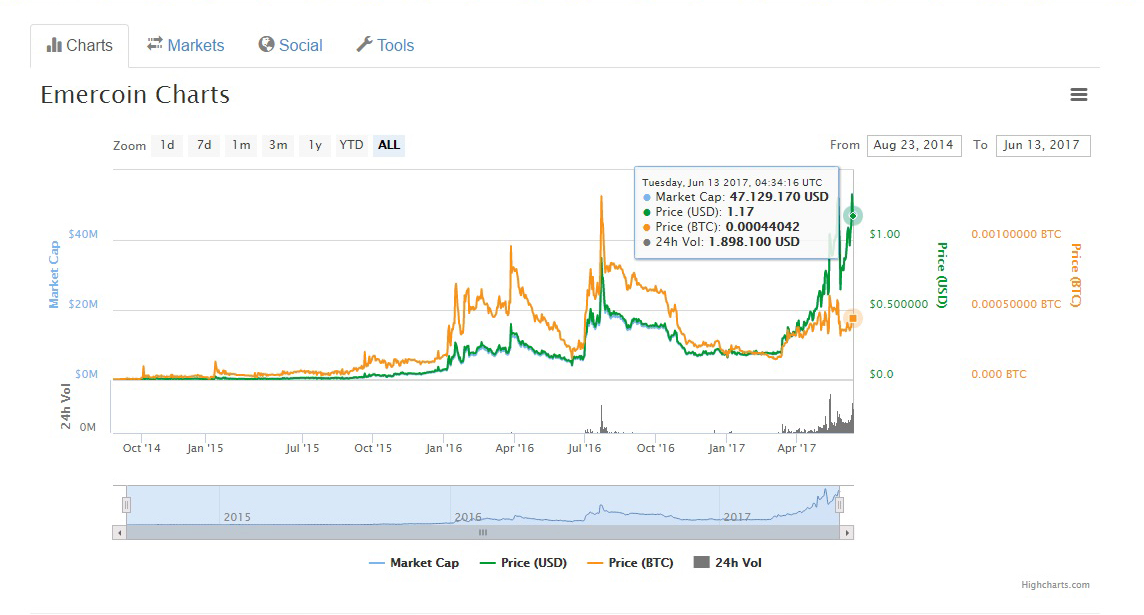Click the Jul '16 x-axis label
The width and height of the screenshot is (1144, 615).
click(584, 449)
